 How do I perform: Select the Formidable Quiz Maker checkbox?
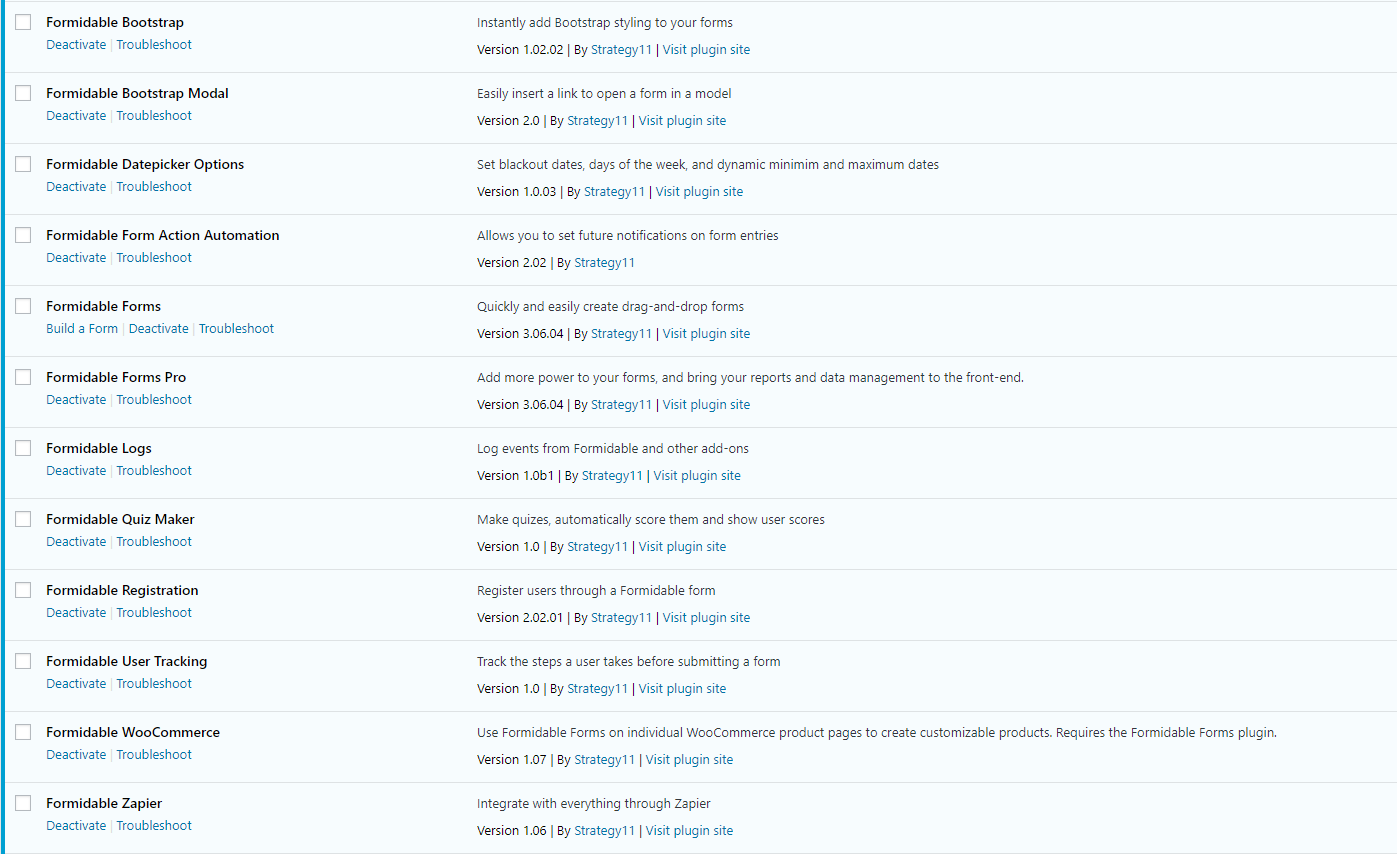click(x=23, y=519)
